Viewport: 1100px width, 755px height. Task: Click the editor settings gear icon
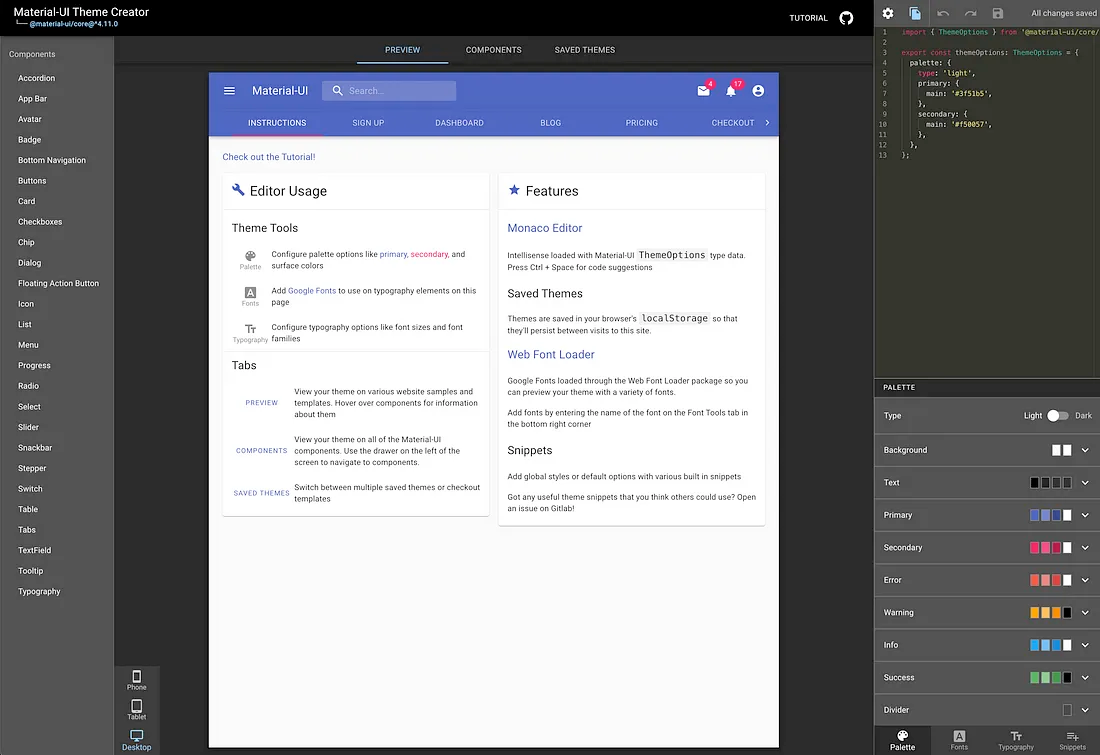(x=887, y=13)
